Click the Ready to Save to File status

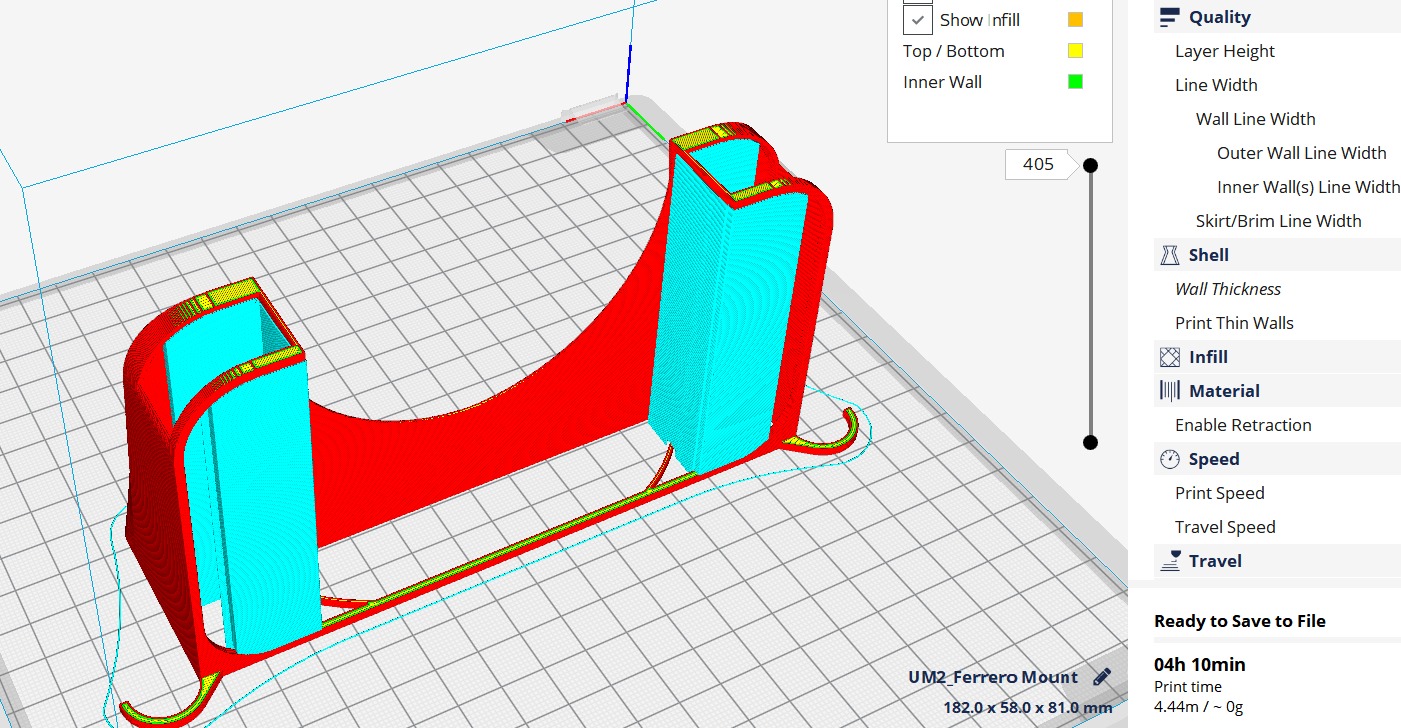[1240, 621]
